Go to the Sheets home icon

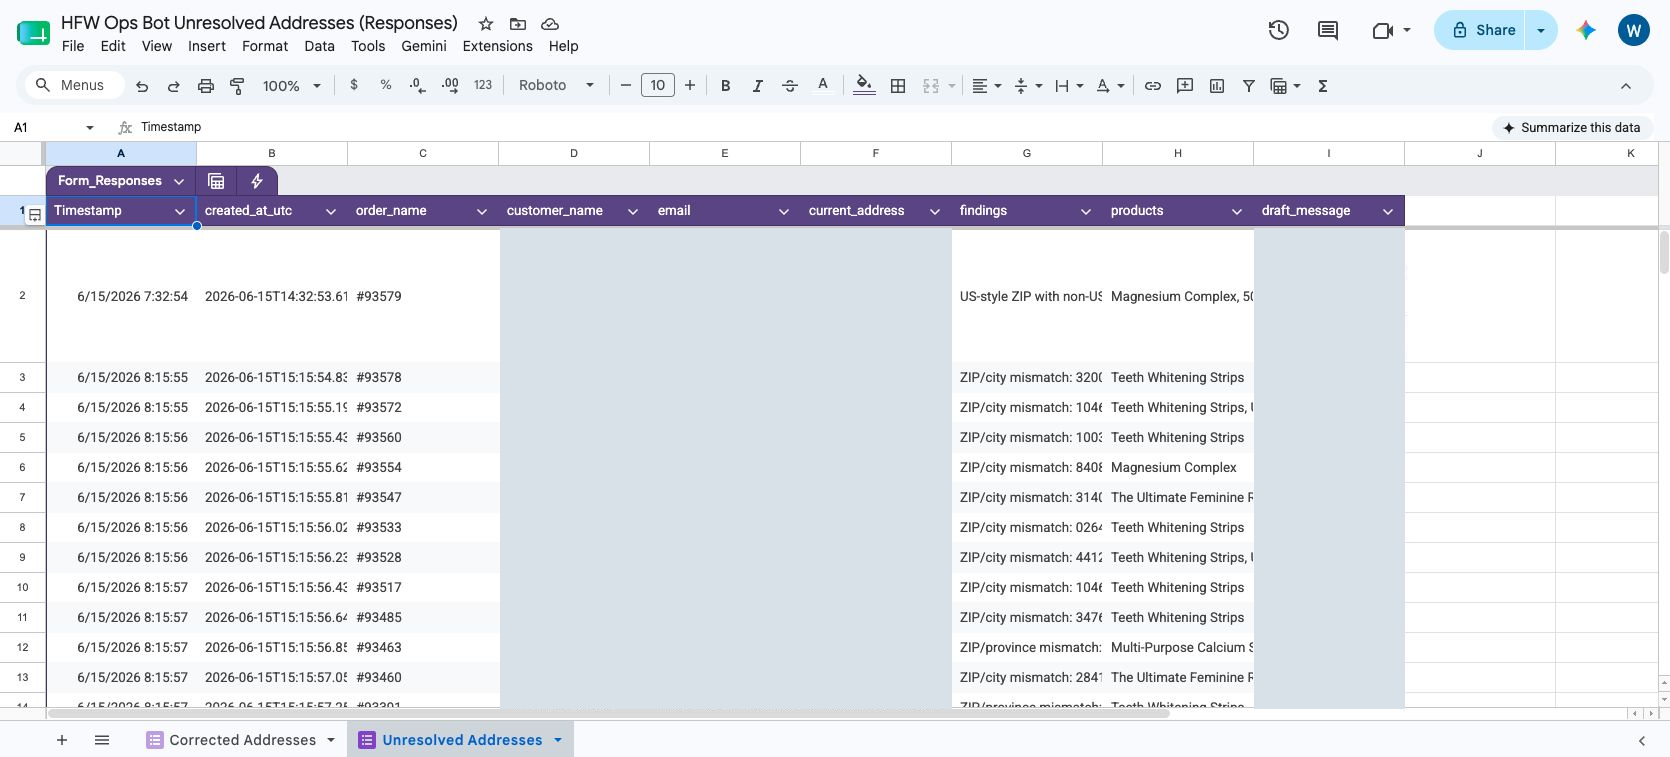click(33, 33)
